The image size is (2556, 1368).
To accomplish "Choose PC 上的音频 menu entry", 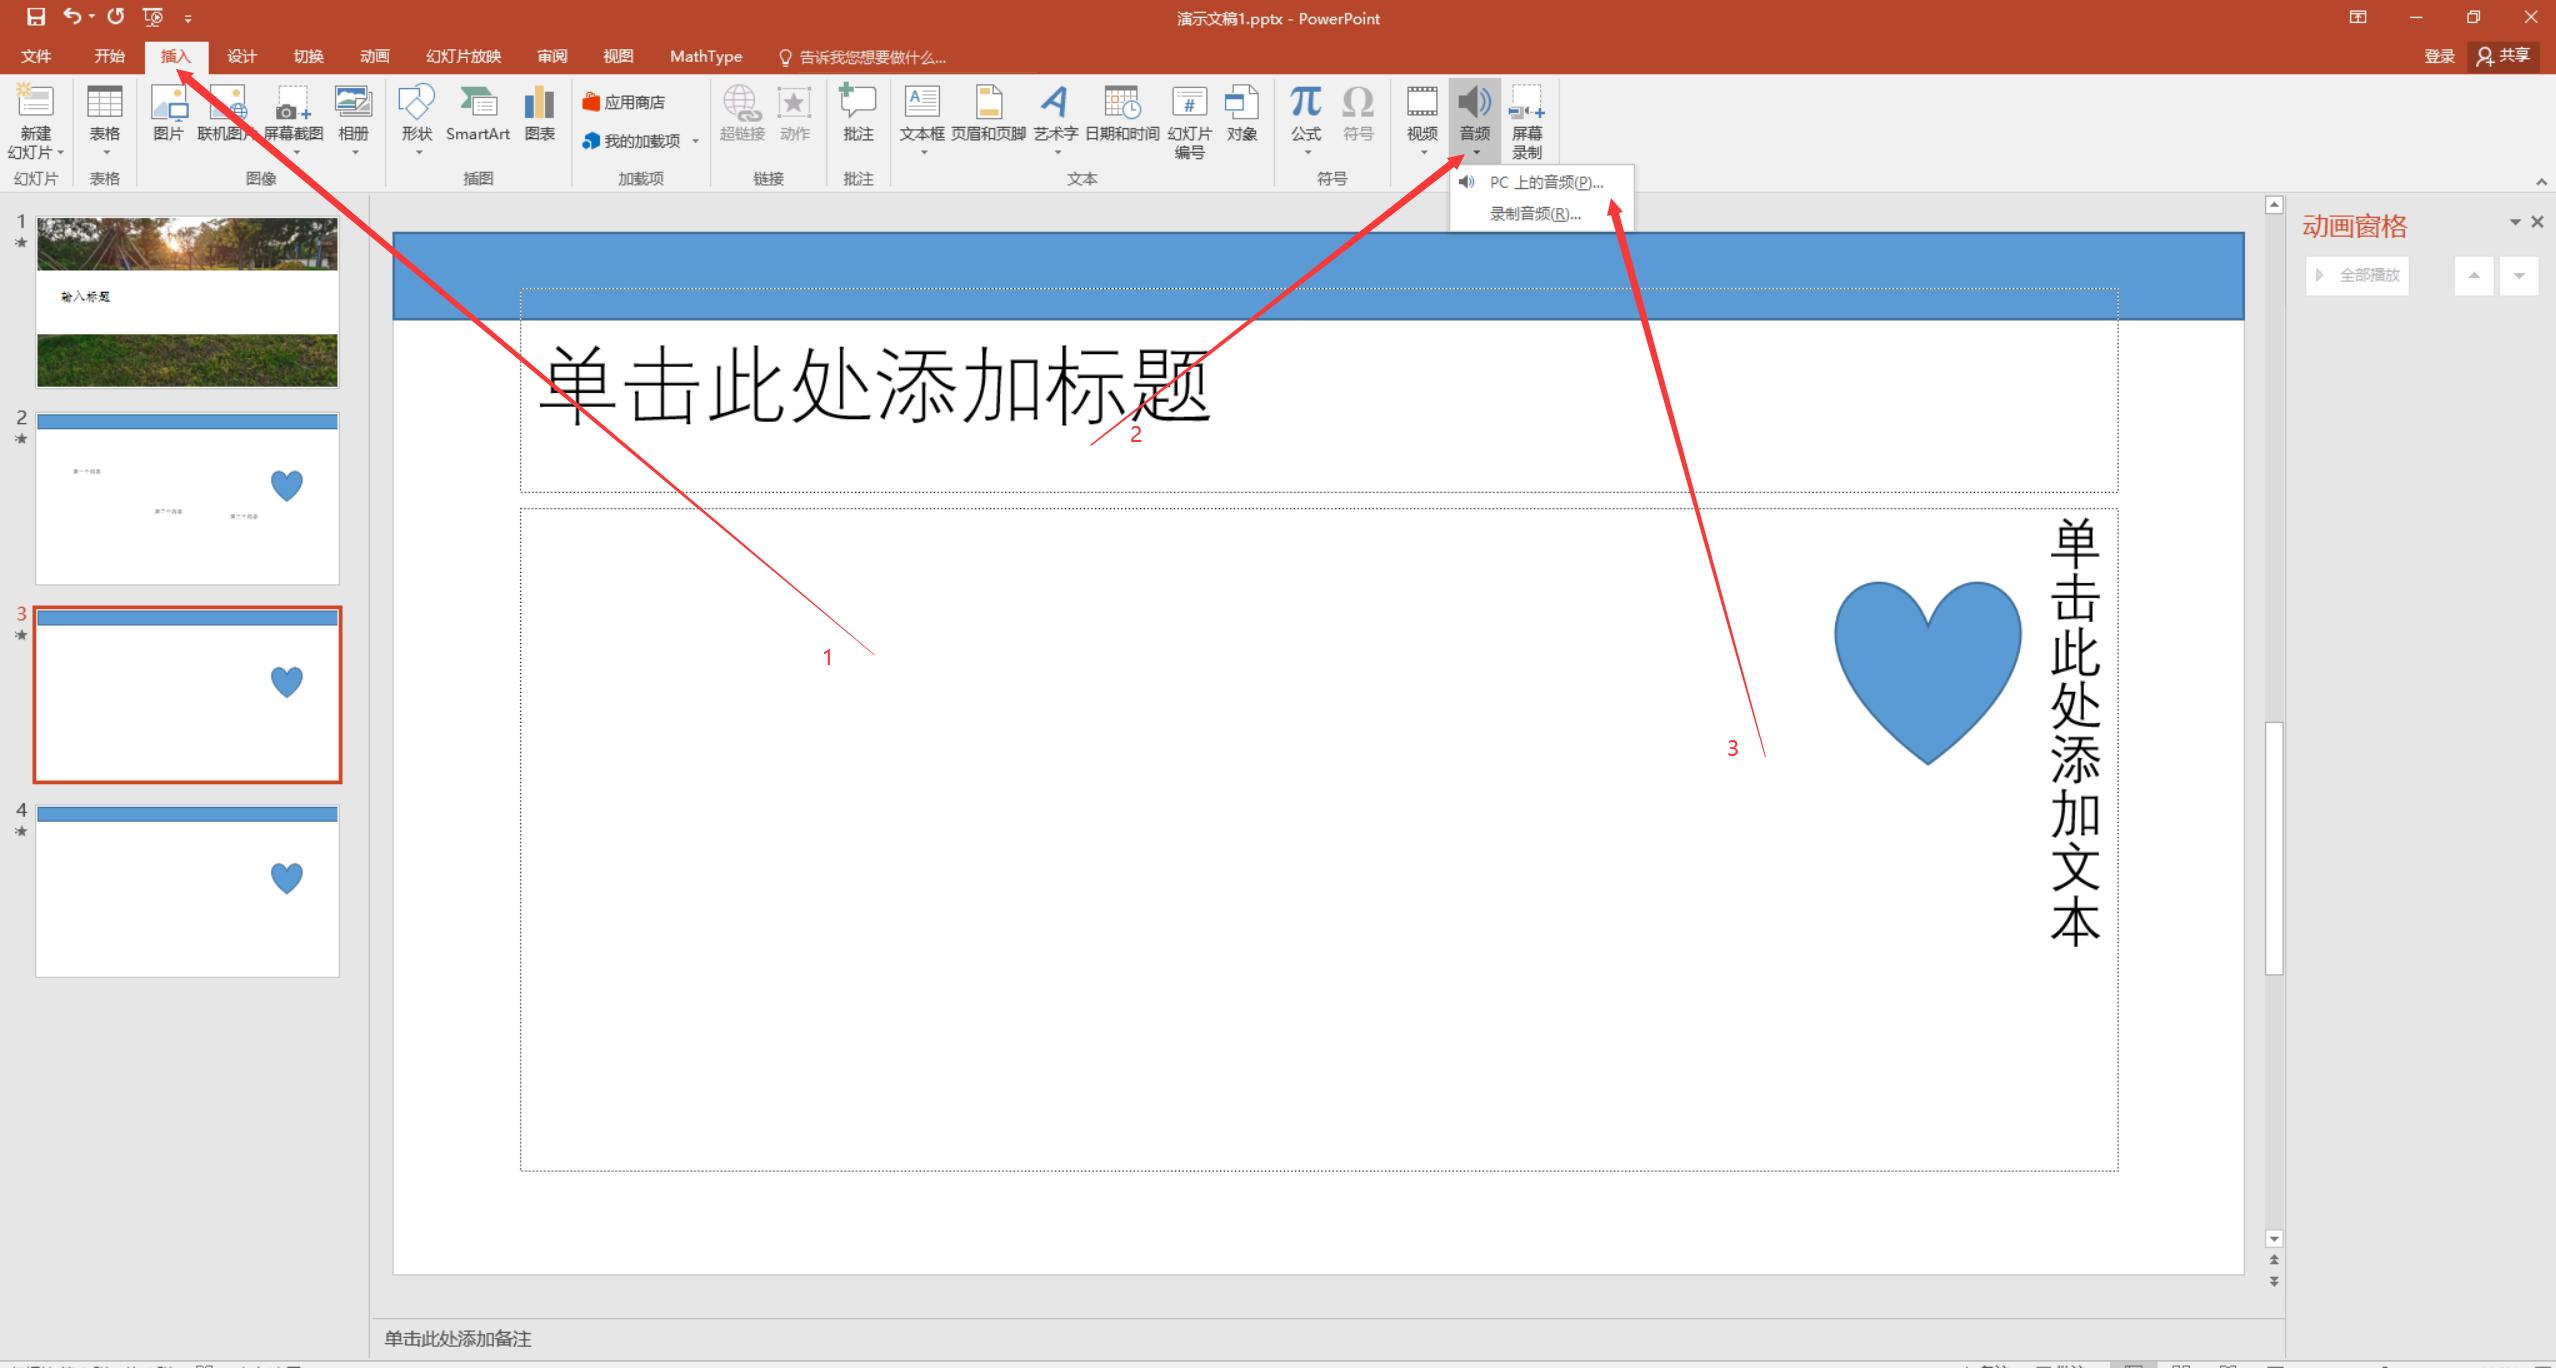I will 1545,182.
